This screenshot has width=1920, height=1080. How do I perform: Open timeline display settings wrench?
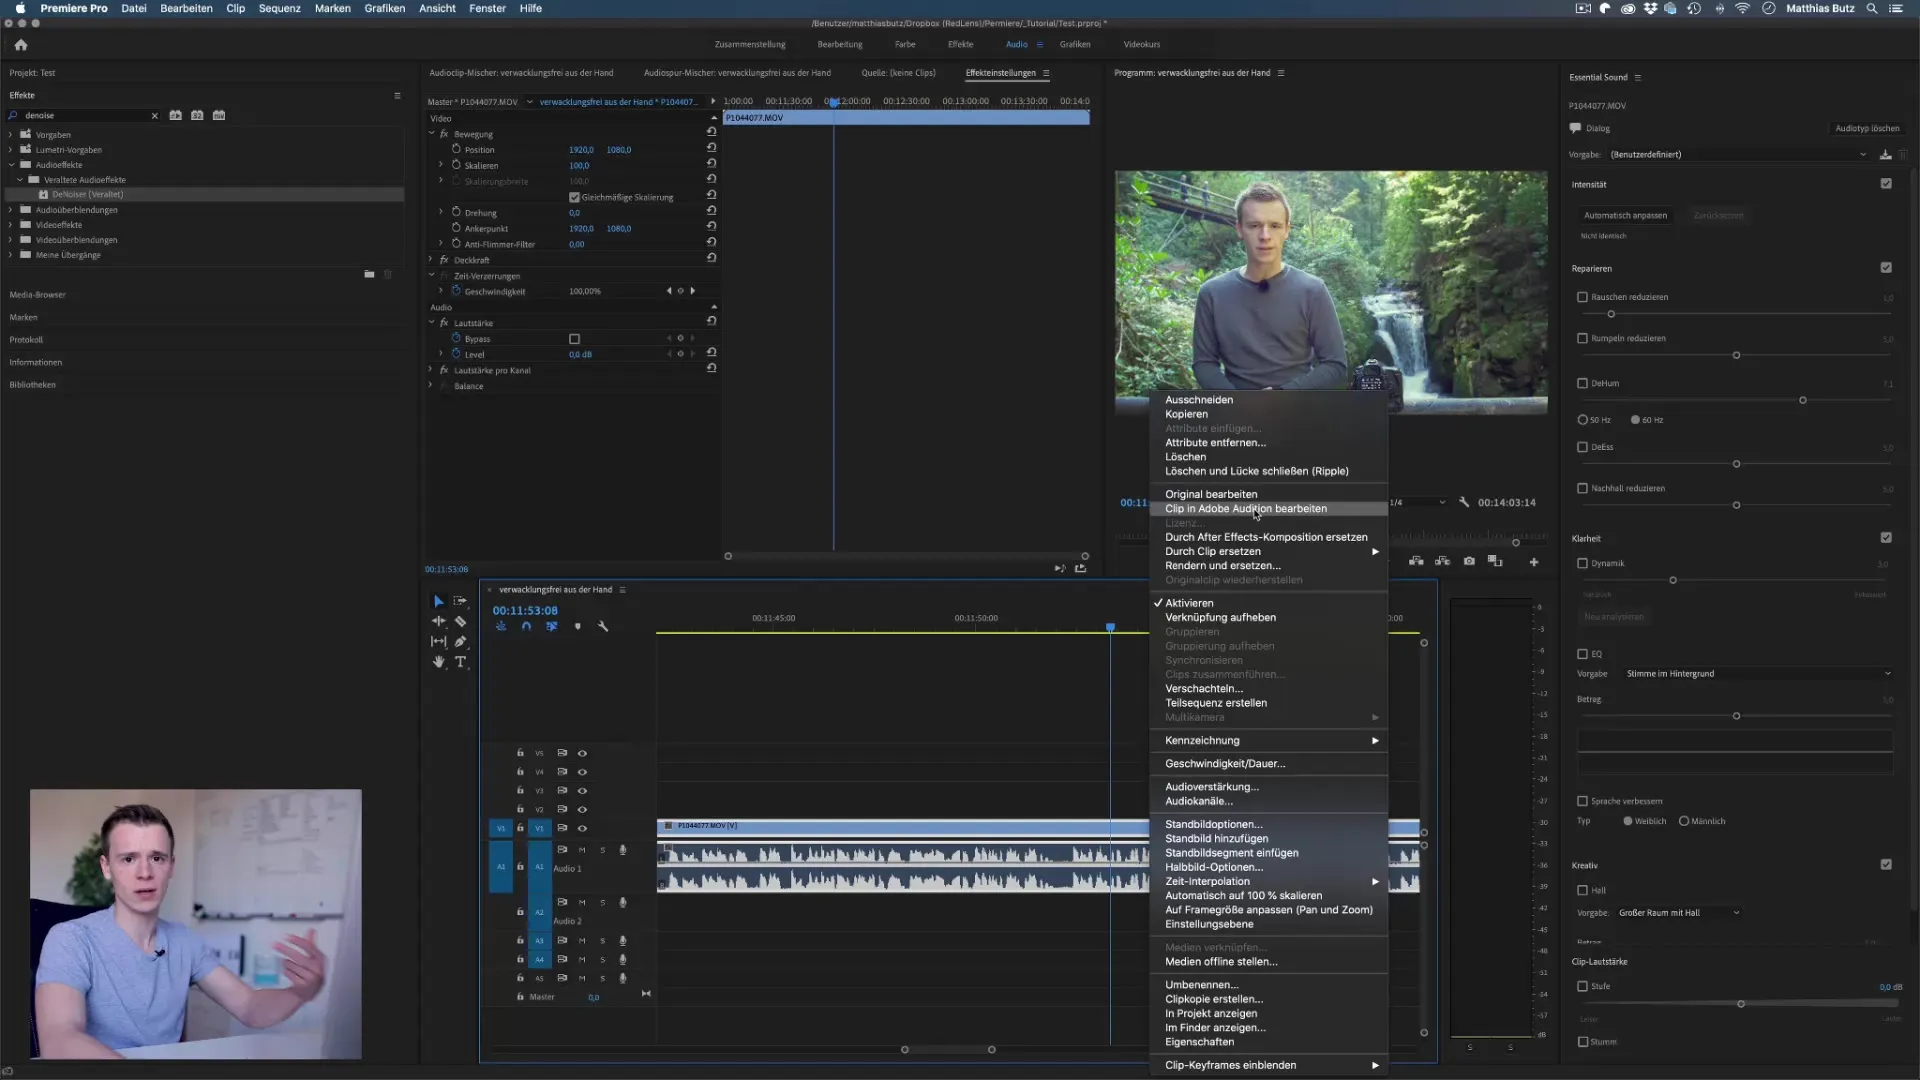coord(603,627)
